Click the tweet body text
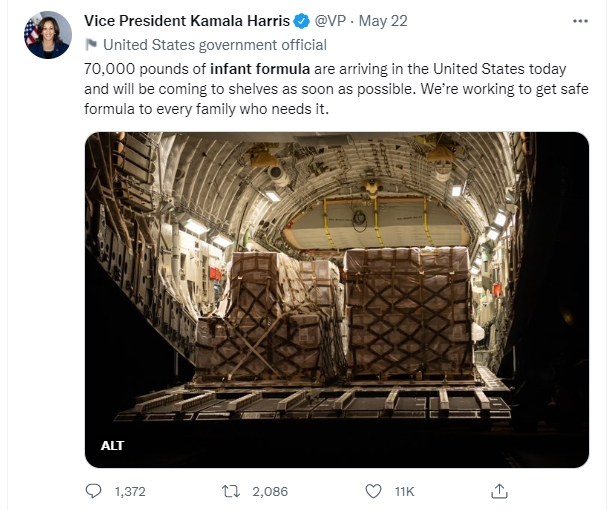The width and height of the screenshot is (611, 510). (x=336, y=89)
